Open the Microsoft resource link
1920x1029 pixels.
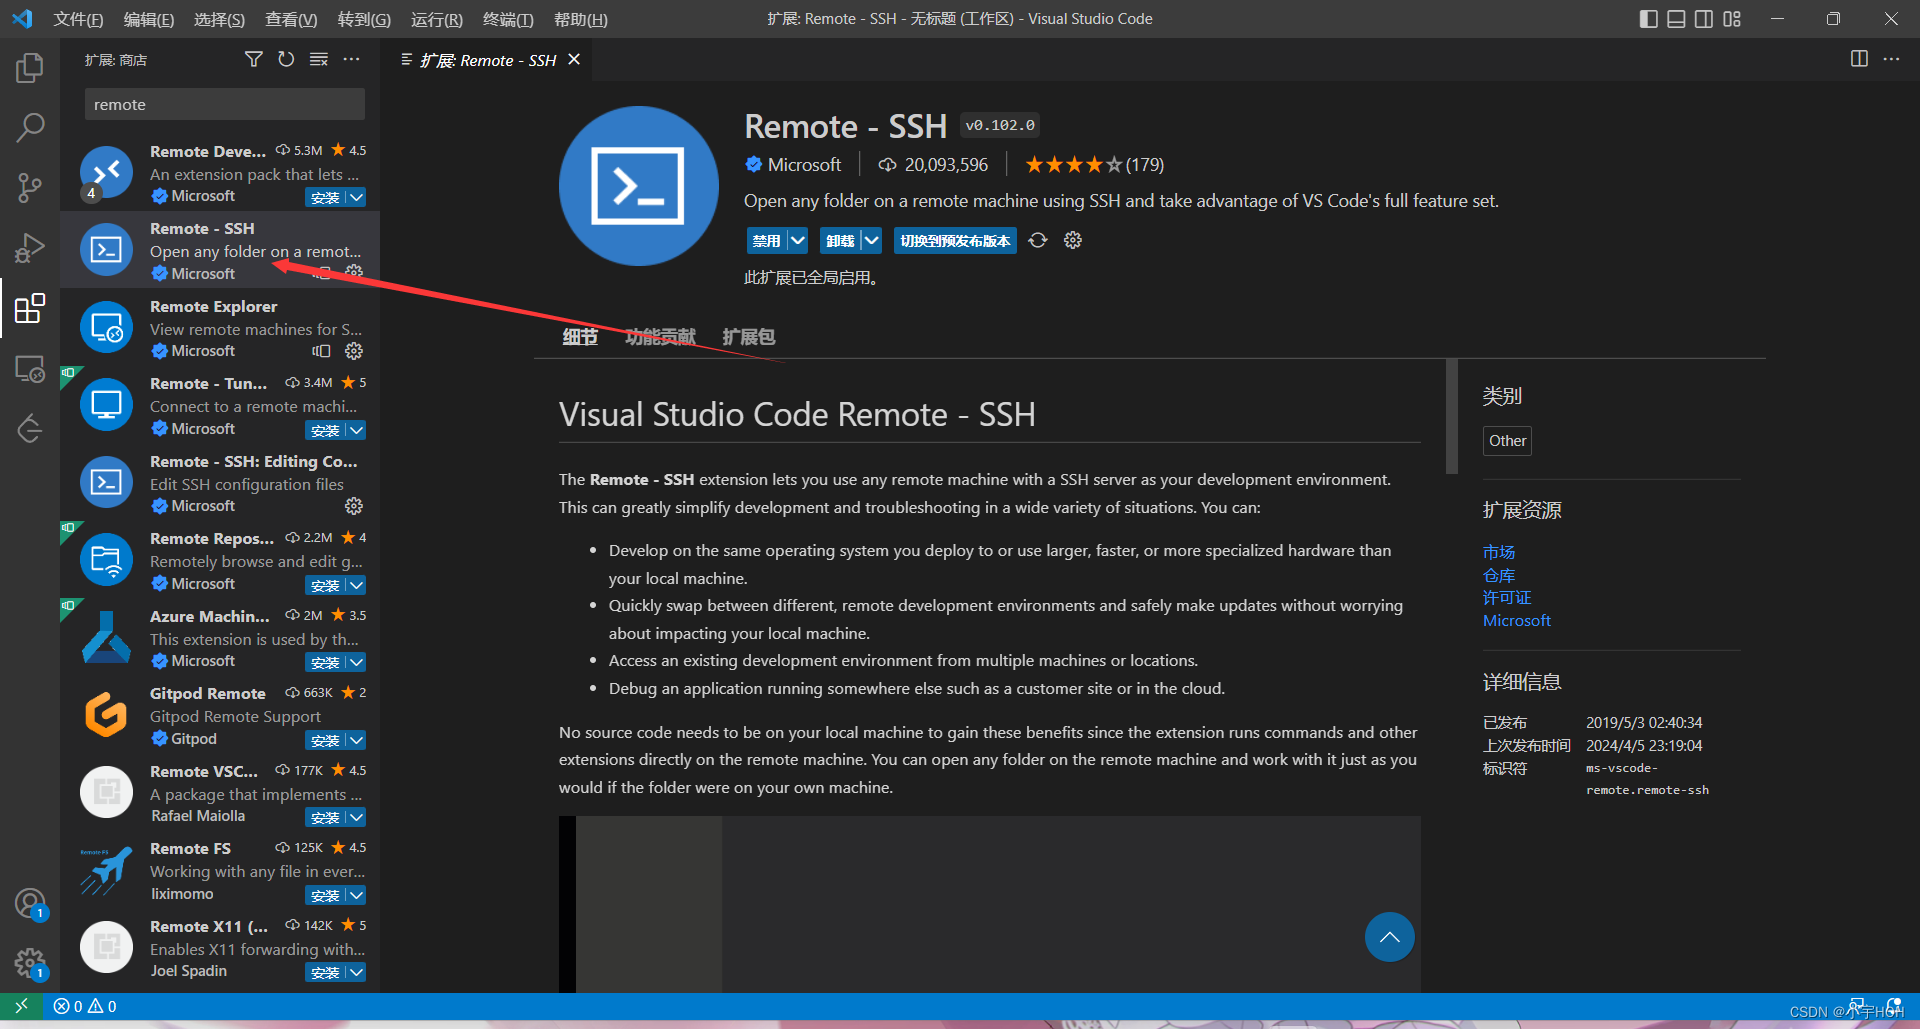tap(1517, 620)
